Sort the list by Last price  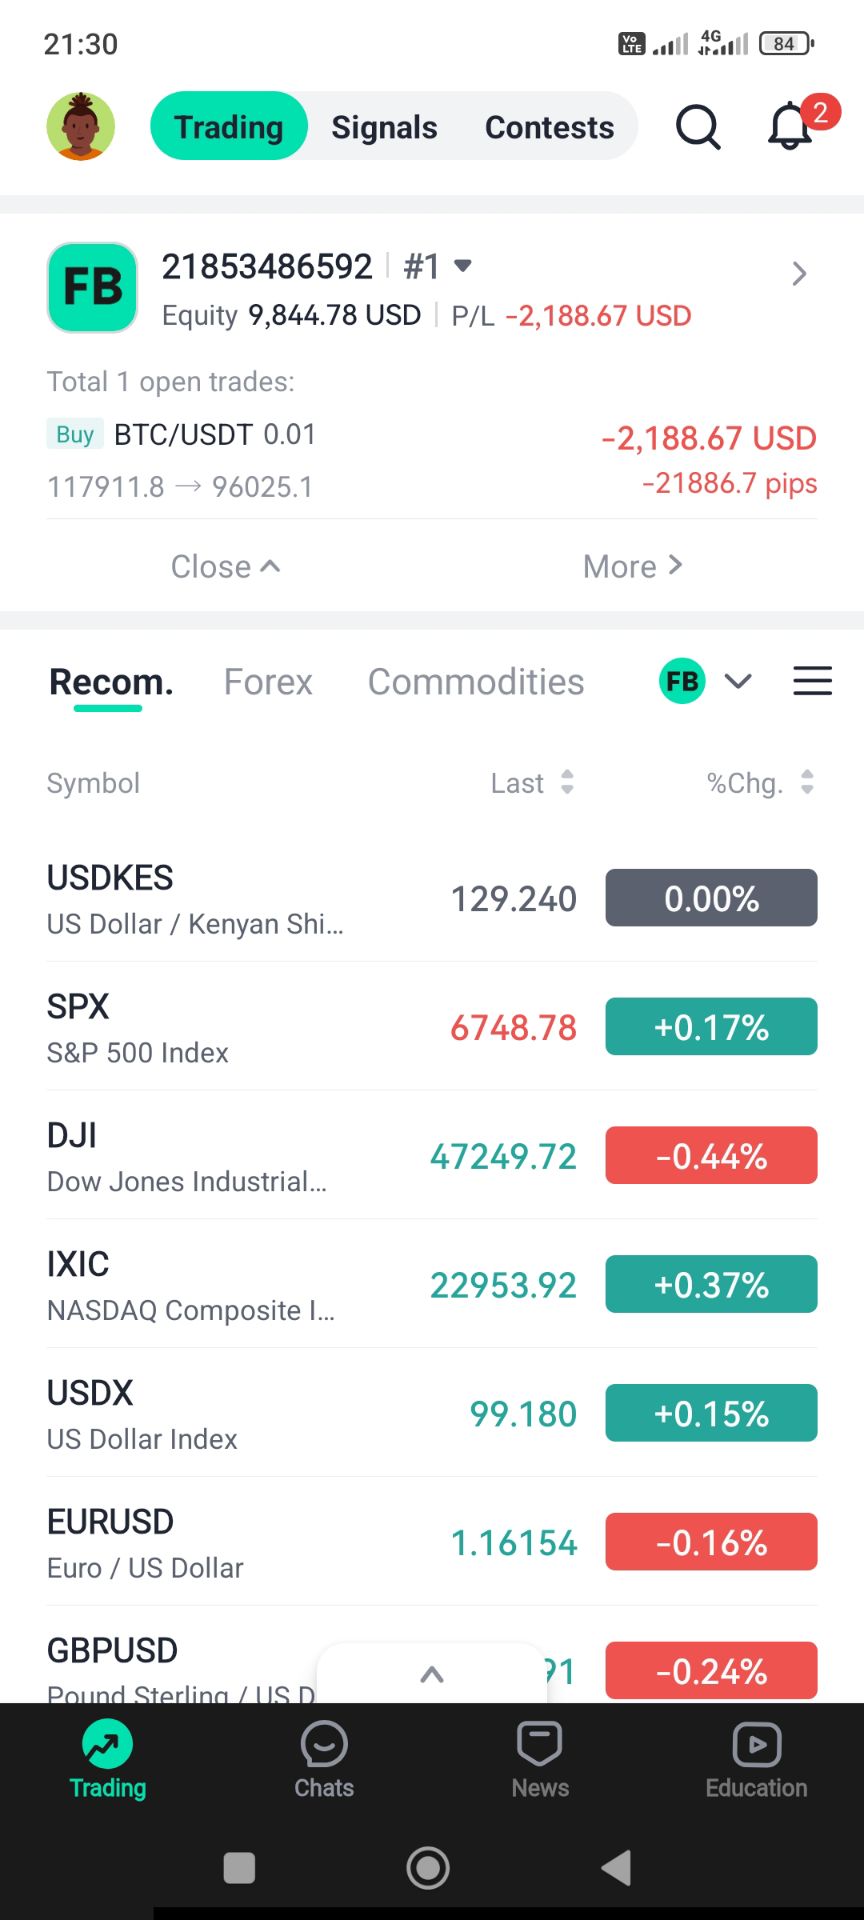pyautogui.click(x=532, y=783)
